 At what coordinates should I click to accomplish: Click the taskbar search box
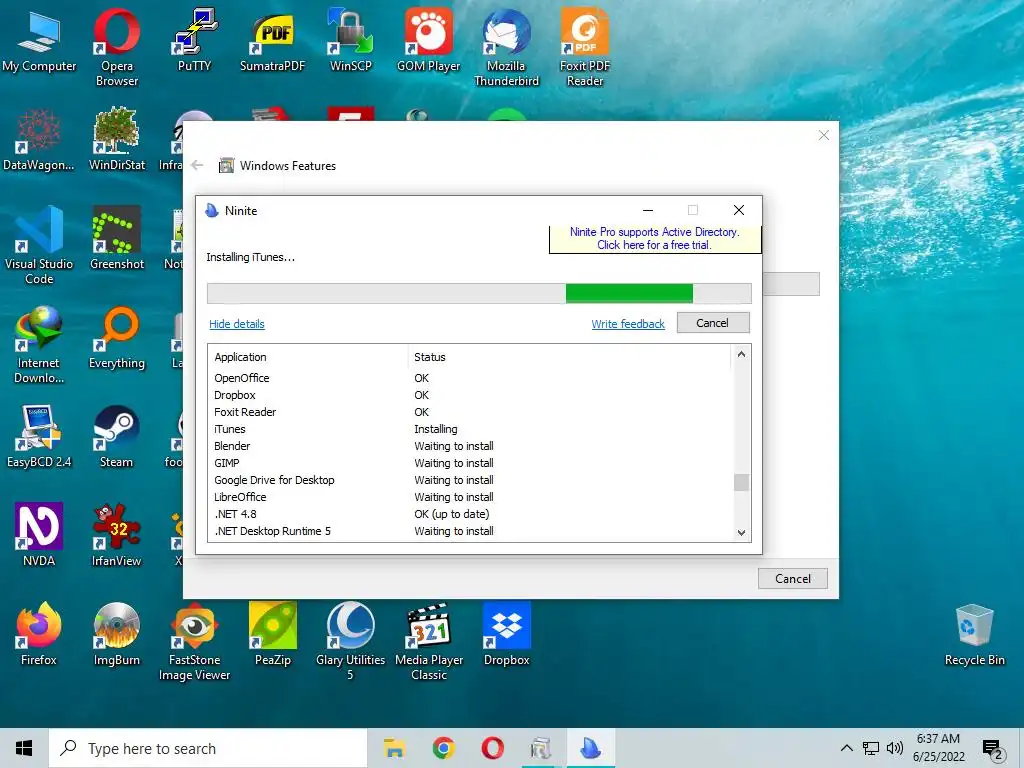[x=208, y=748]
